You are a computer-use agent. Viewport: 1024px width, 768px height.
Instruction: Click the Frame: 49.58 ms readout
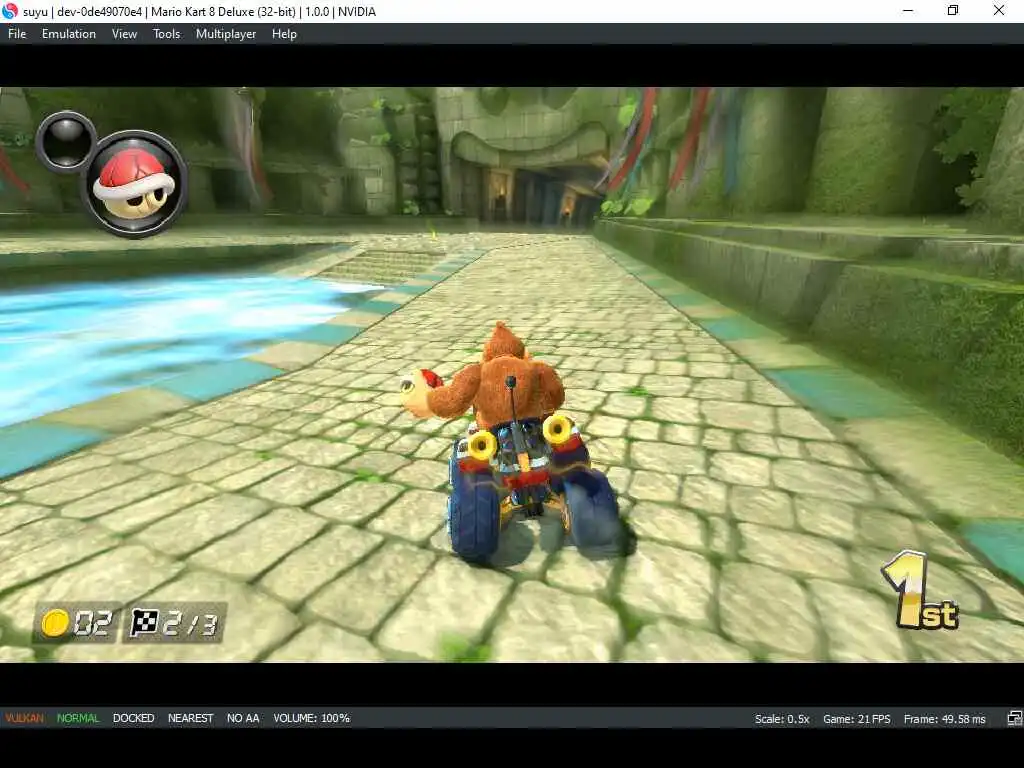[944, 718]
